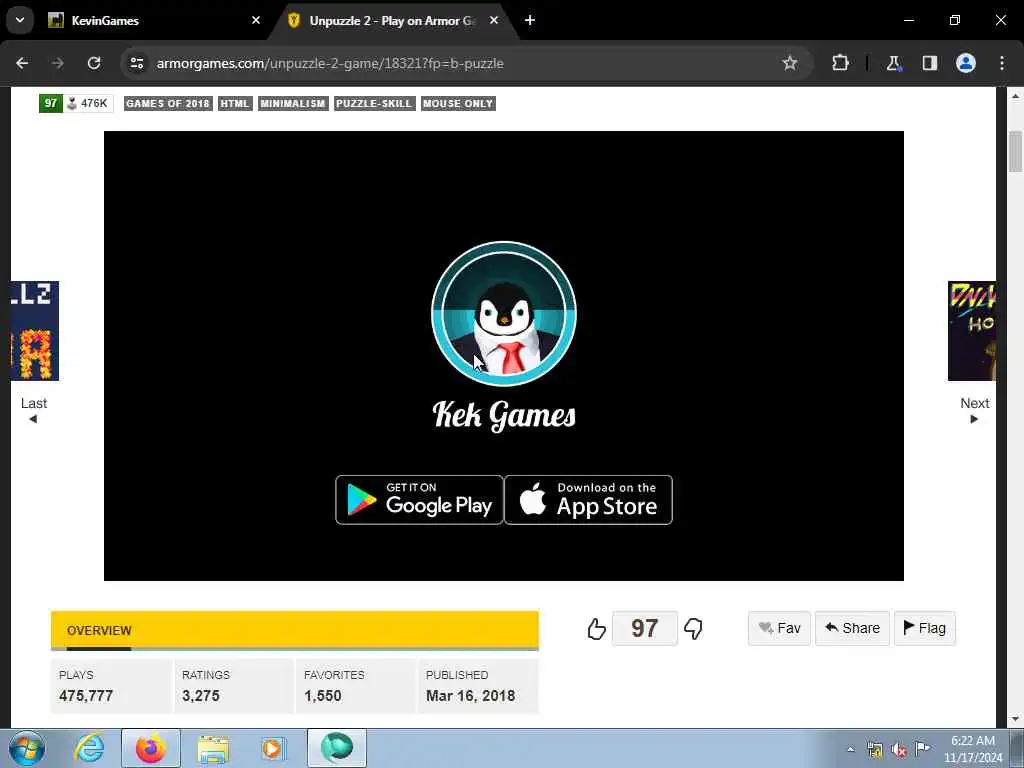This screenshot has width=1024, height=768.
Task: Reload the Armor Games page
Action: pyautogui.click(x=94, y=63)
